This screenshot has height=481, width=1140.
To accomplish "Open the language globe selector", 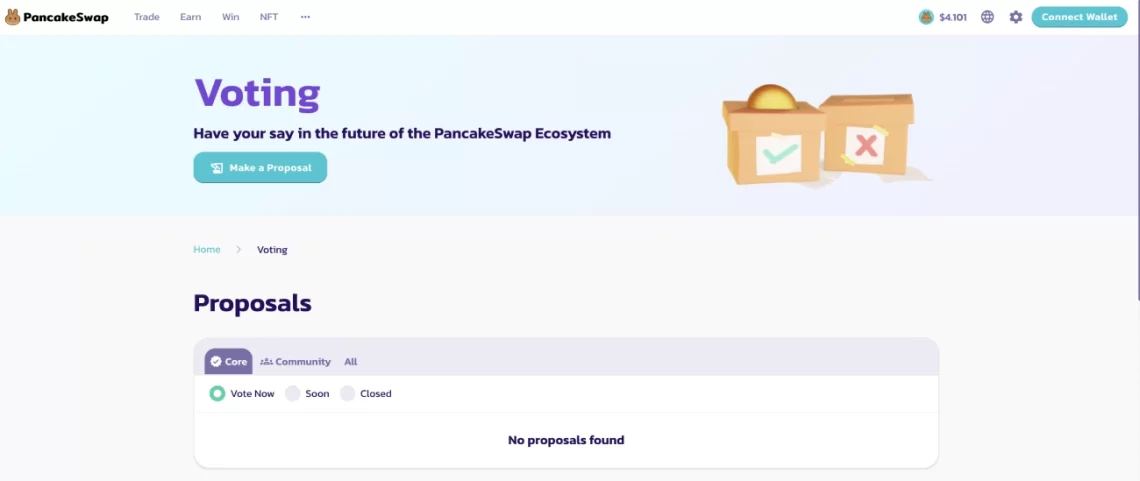I will (987, 17).
